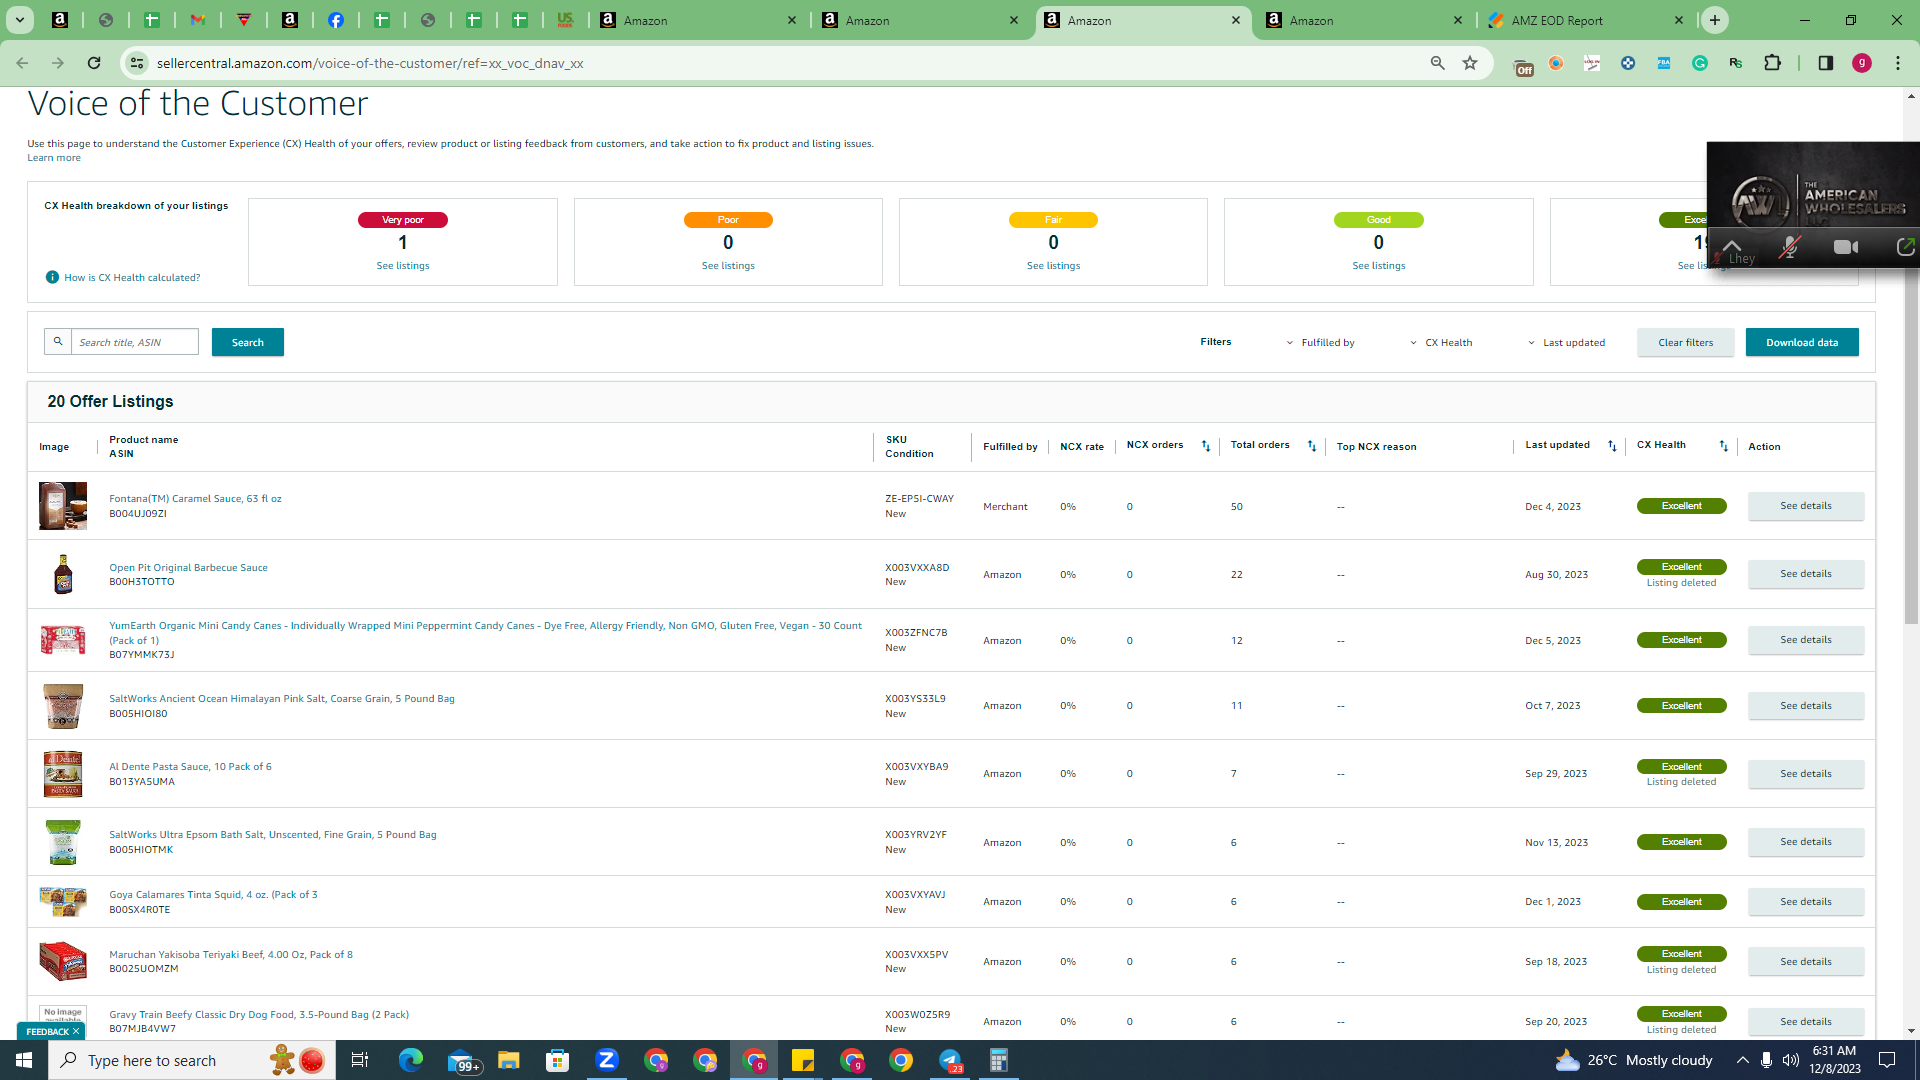The image size is (1920, 1080).
Task: Click Clear filters
Action: click(1686, 342)
